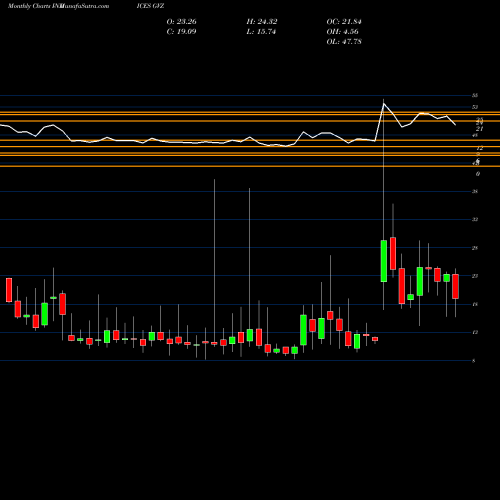Click the 'ICES GVZ' ticker label
The height and width of the screenshot is (500, 500).
coord(150,6)
